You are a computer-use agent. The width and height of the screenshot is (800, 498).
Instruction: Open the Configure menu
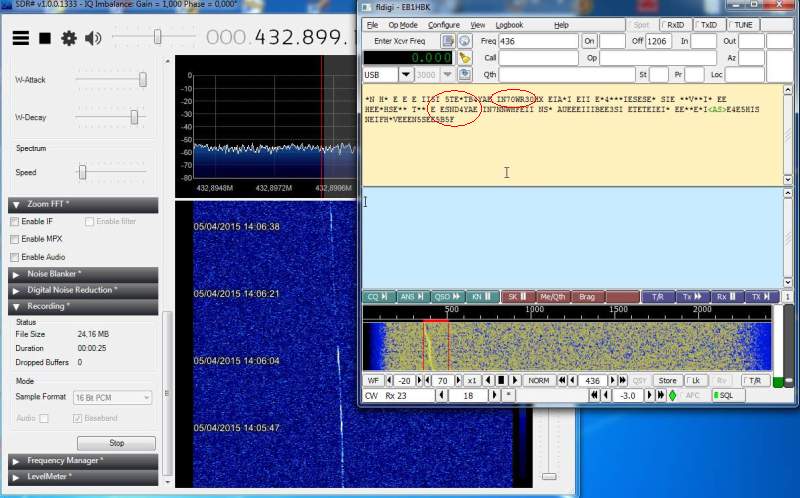[443, 24]
